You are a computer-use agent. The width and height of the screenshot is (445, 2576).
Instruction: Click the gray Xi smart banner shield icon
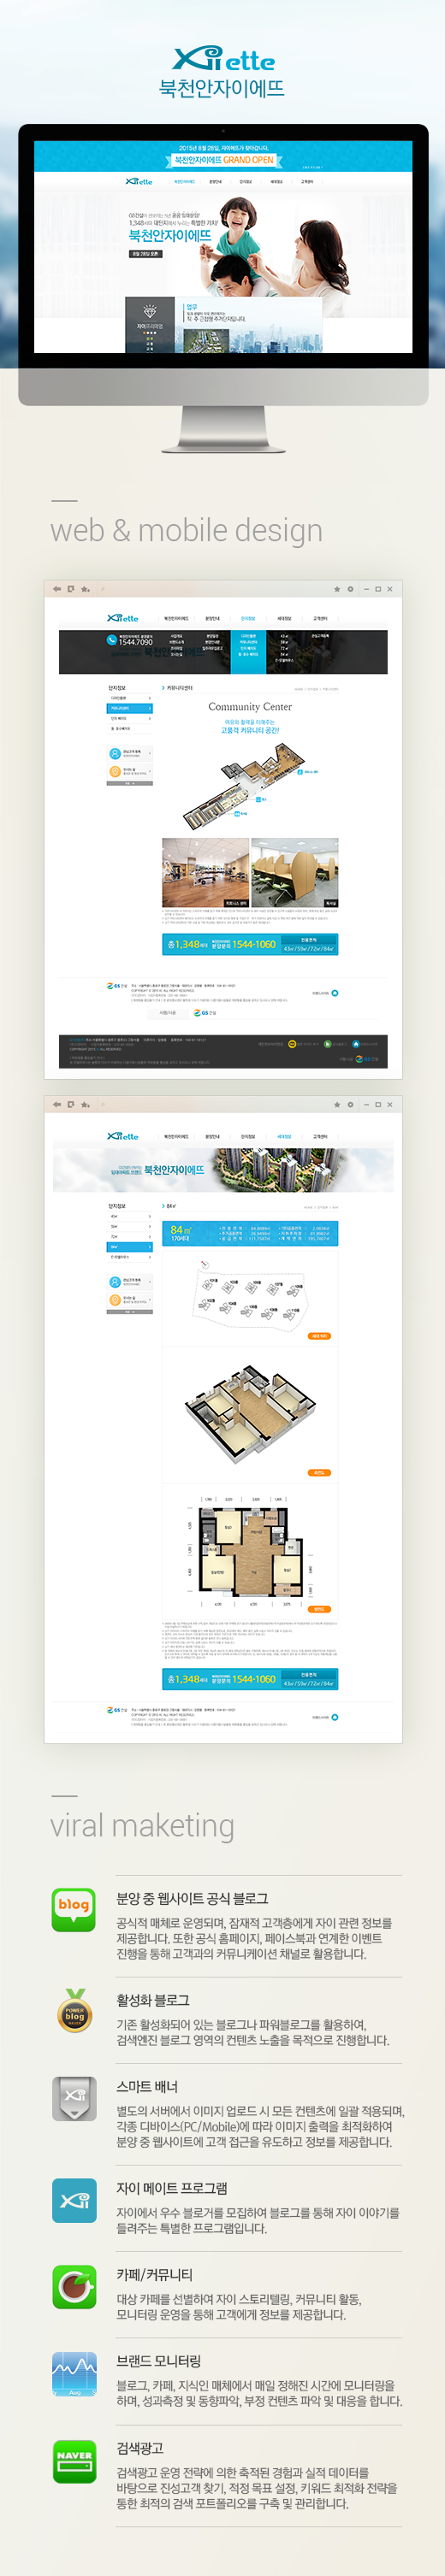[x=74, y=2097]
